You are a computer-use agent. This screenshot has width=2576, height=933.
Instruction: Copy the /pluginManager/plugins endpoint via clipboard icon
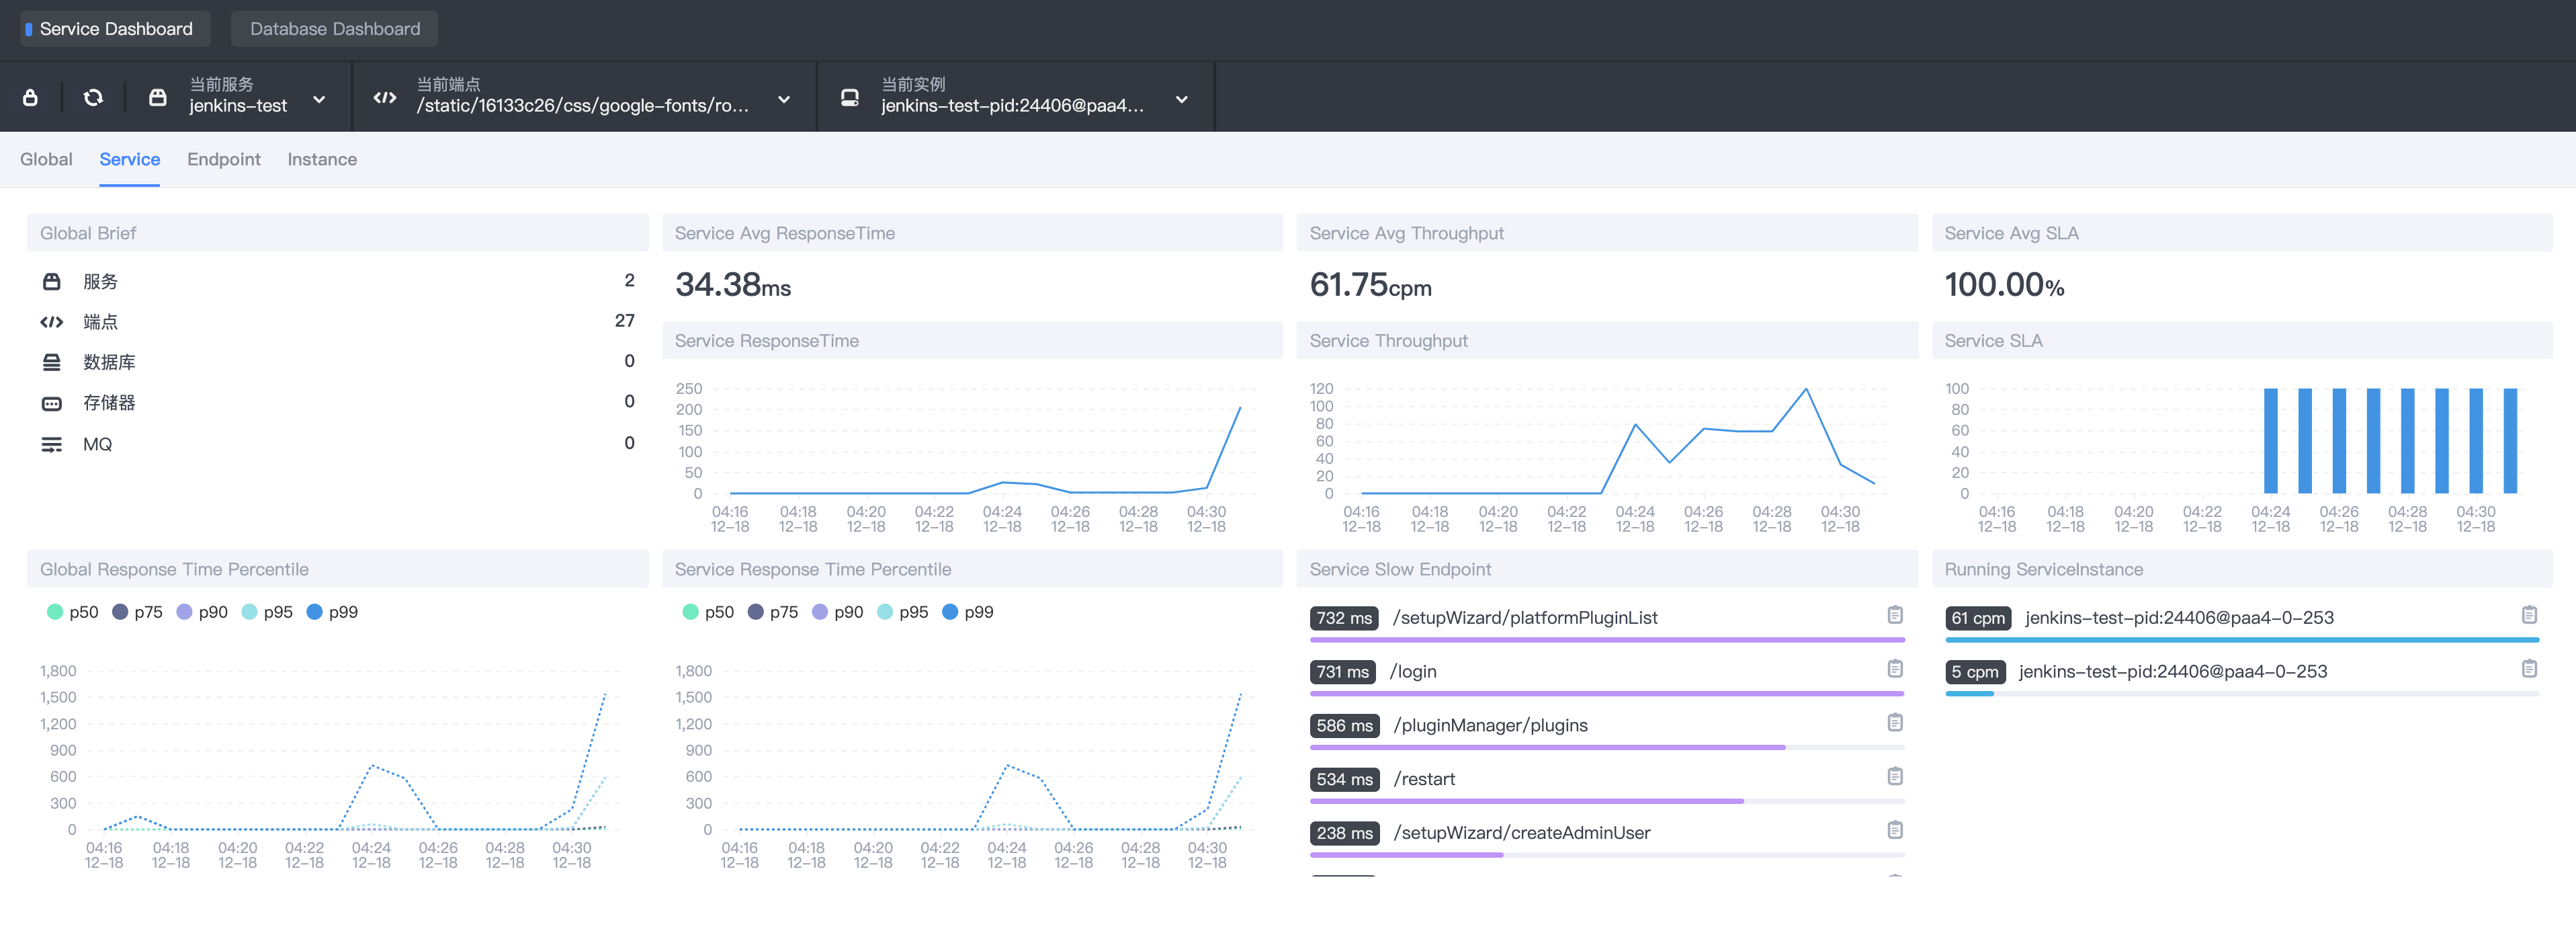click(1894, 723)
